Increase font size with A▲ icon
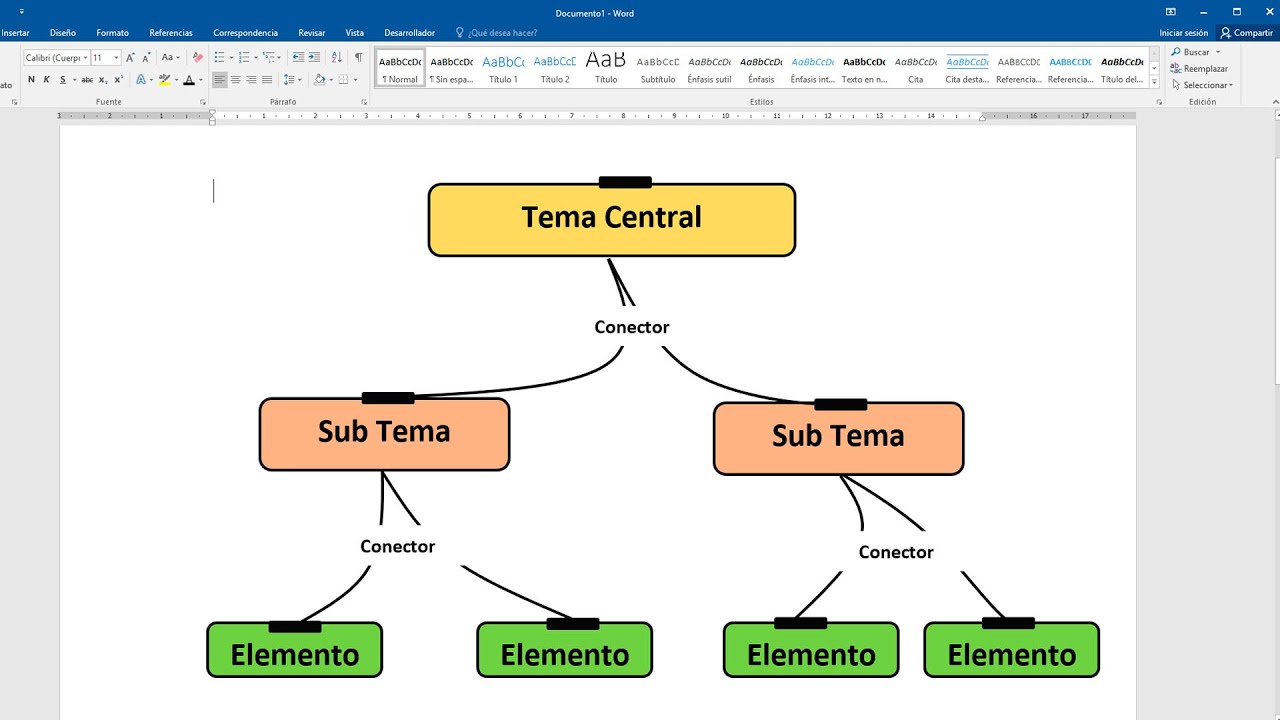Image resolution: width=1280 pixels, height=720 pixels. coord(130,58)
